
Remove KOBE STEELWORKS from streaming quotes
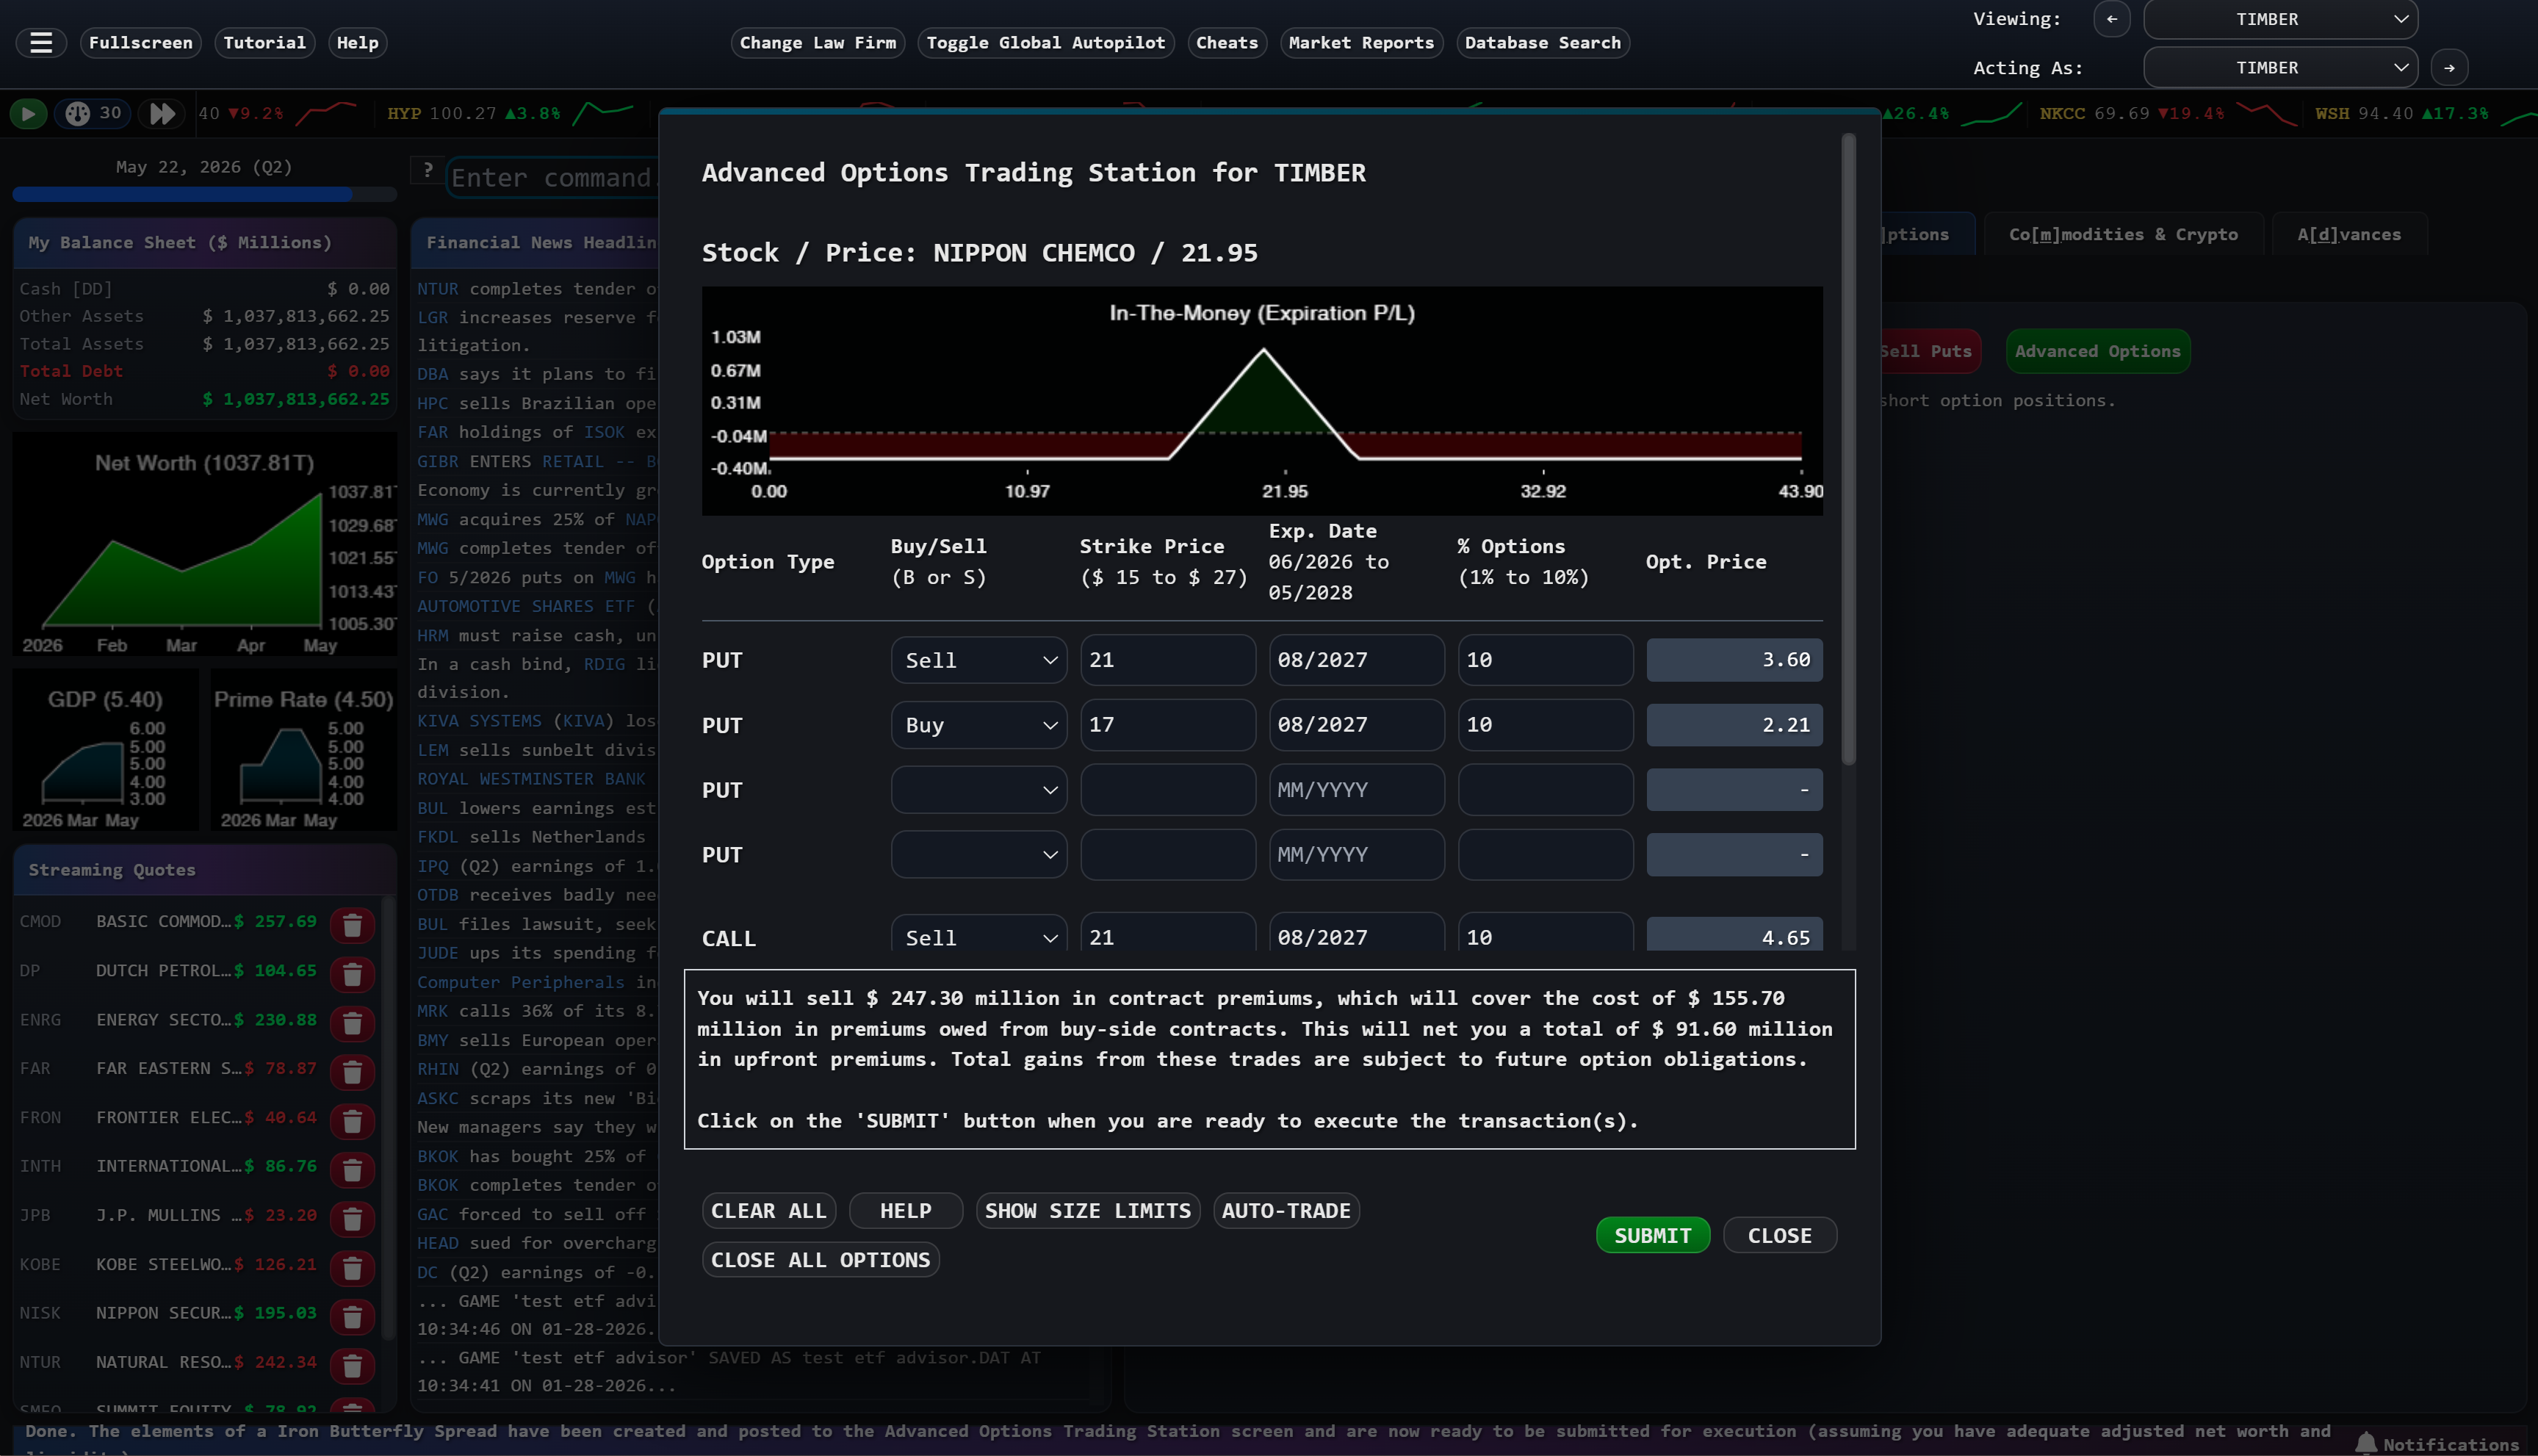coord(352,1268)
